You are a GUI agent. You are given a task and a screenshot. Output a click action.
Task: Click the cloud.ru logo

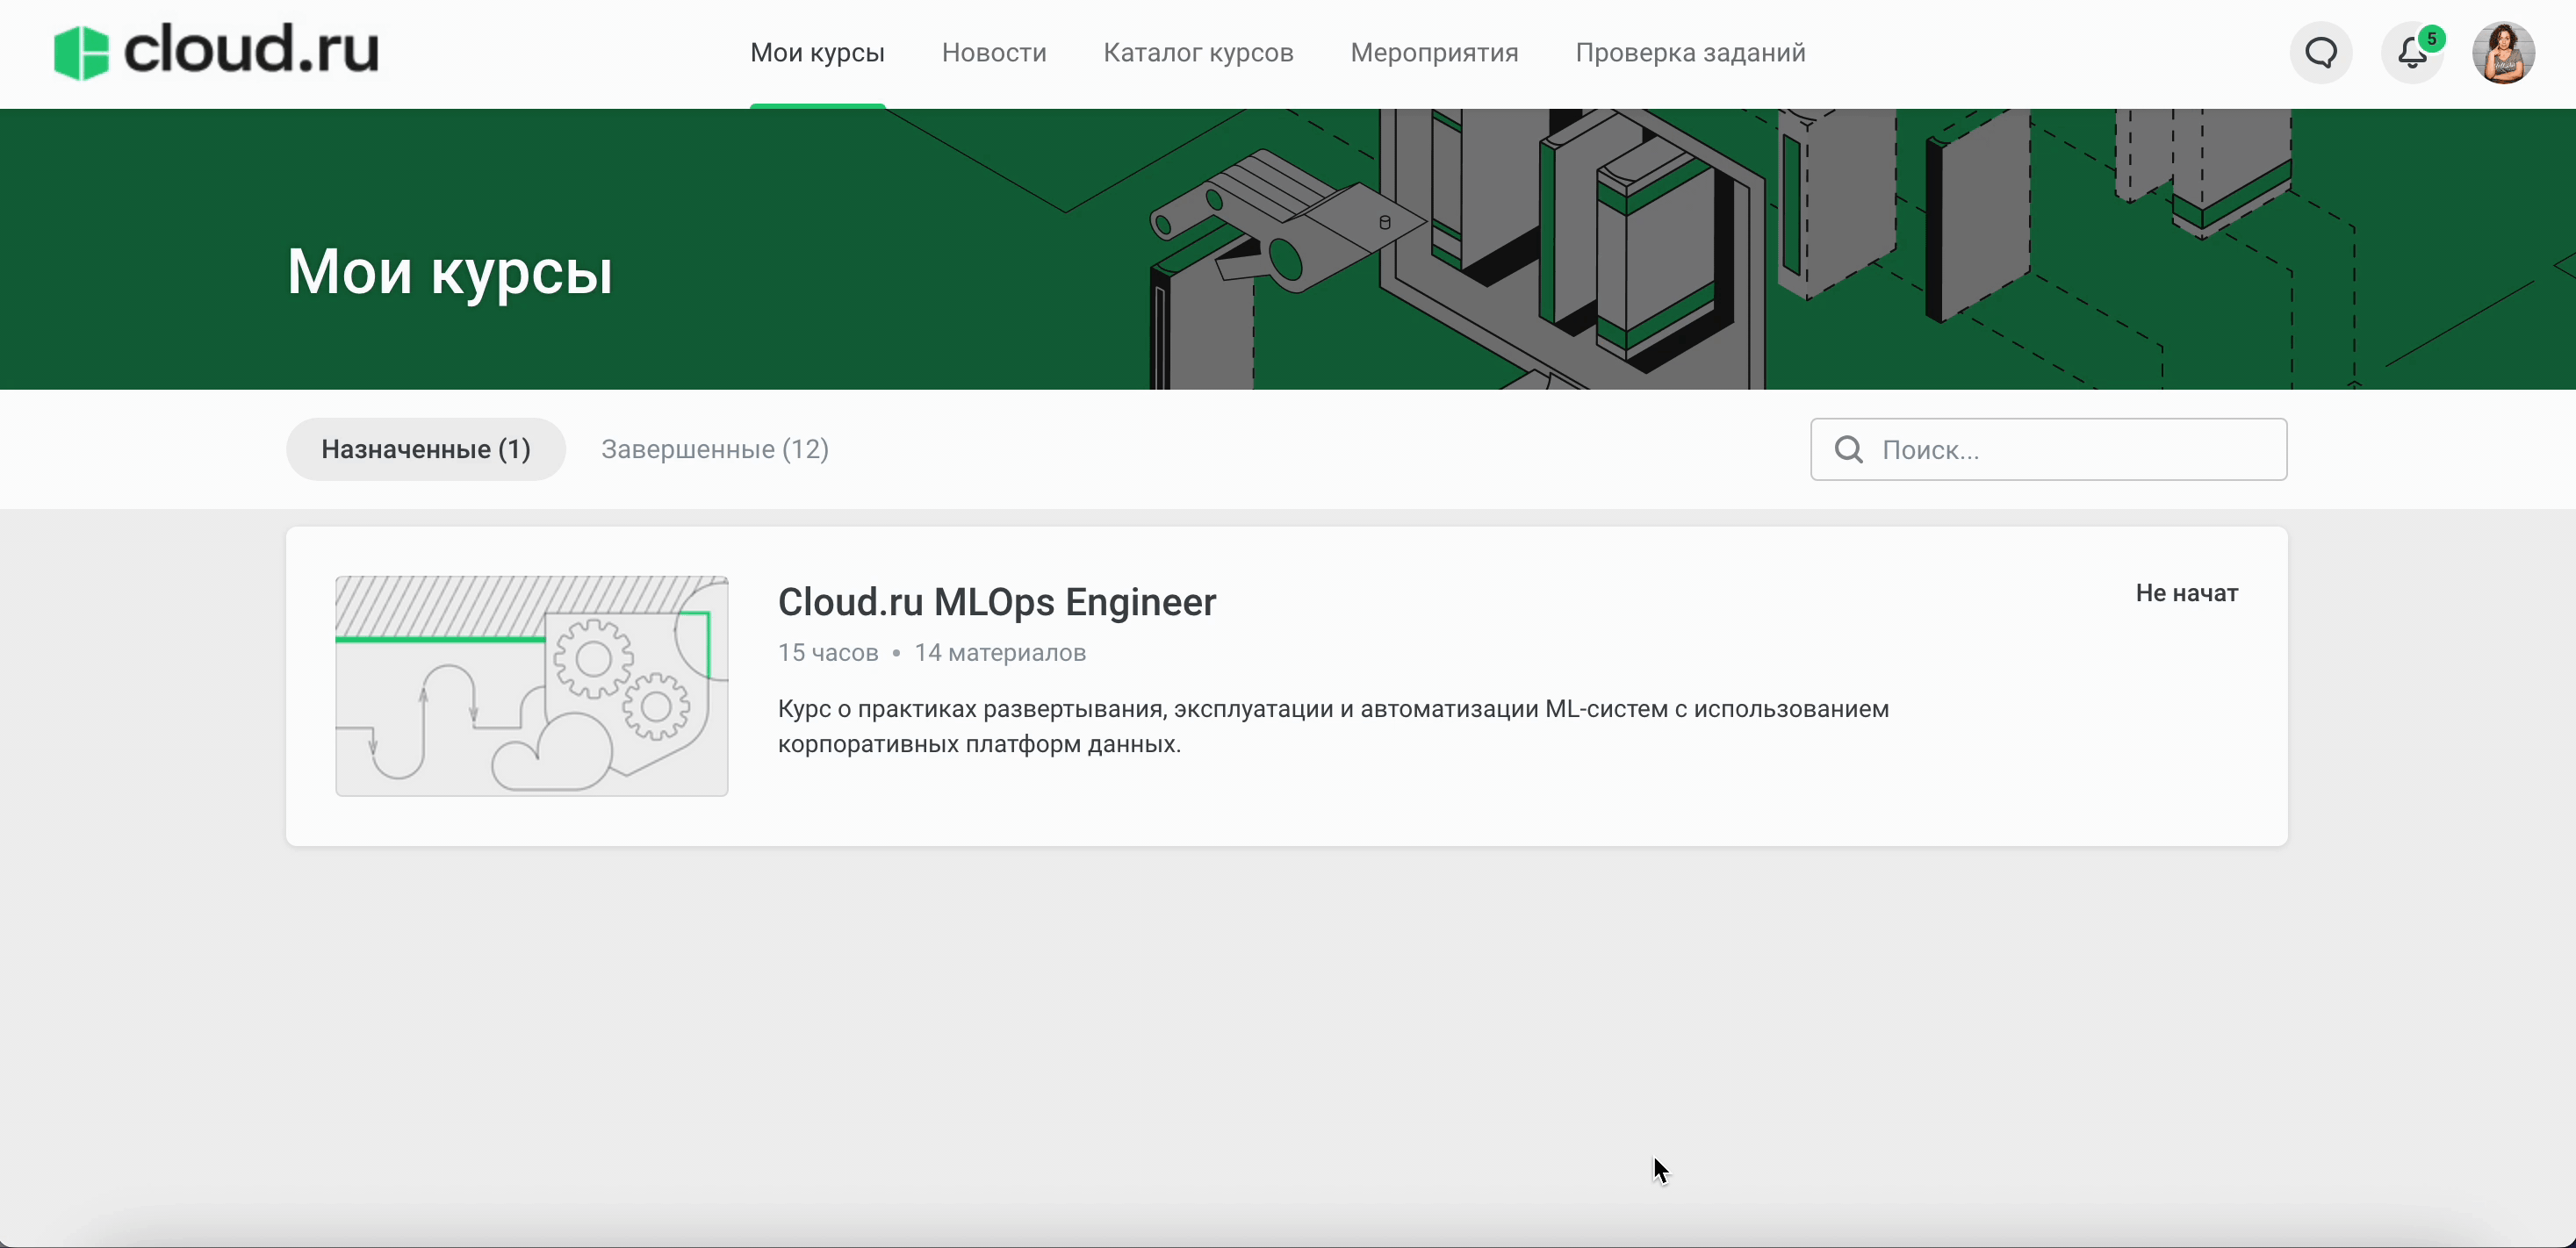[x=216, y=52]
